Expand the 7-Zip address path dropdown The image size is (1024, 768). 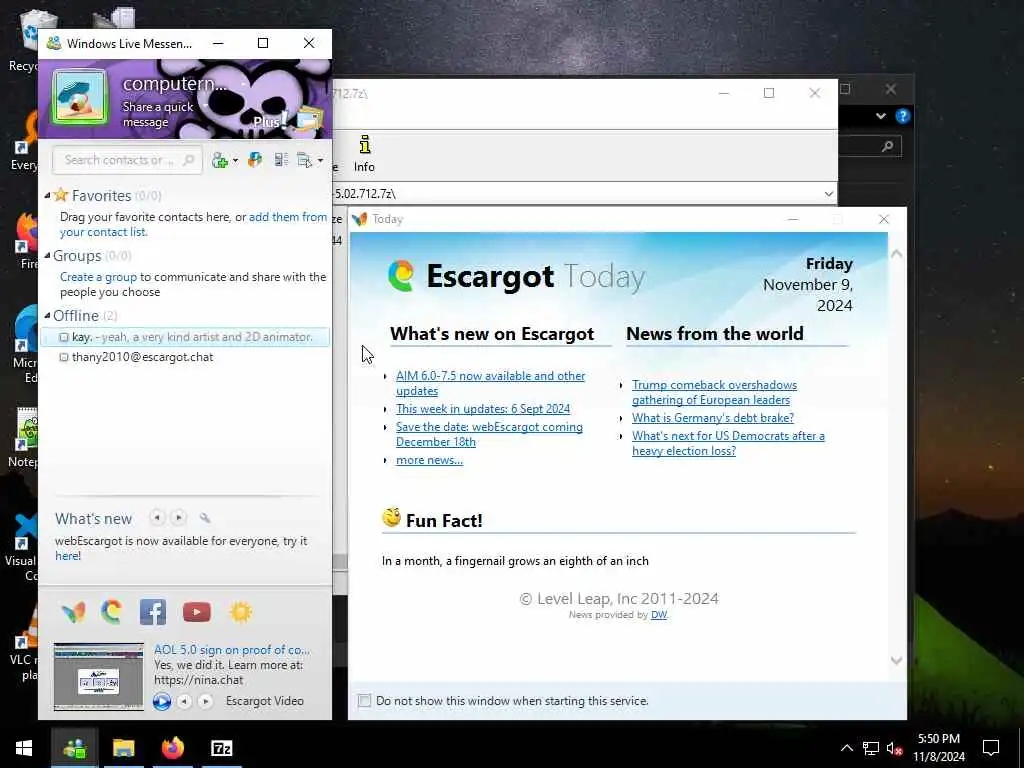(x=828, y=194)
